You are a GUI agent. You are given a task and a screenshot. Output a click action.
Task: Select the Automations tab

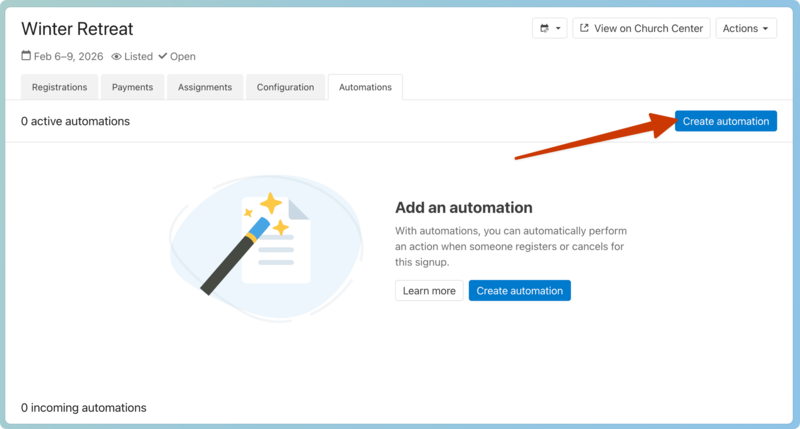coord(365,87)
